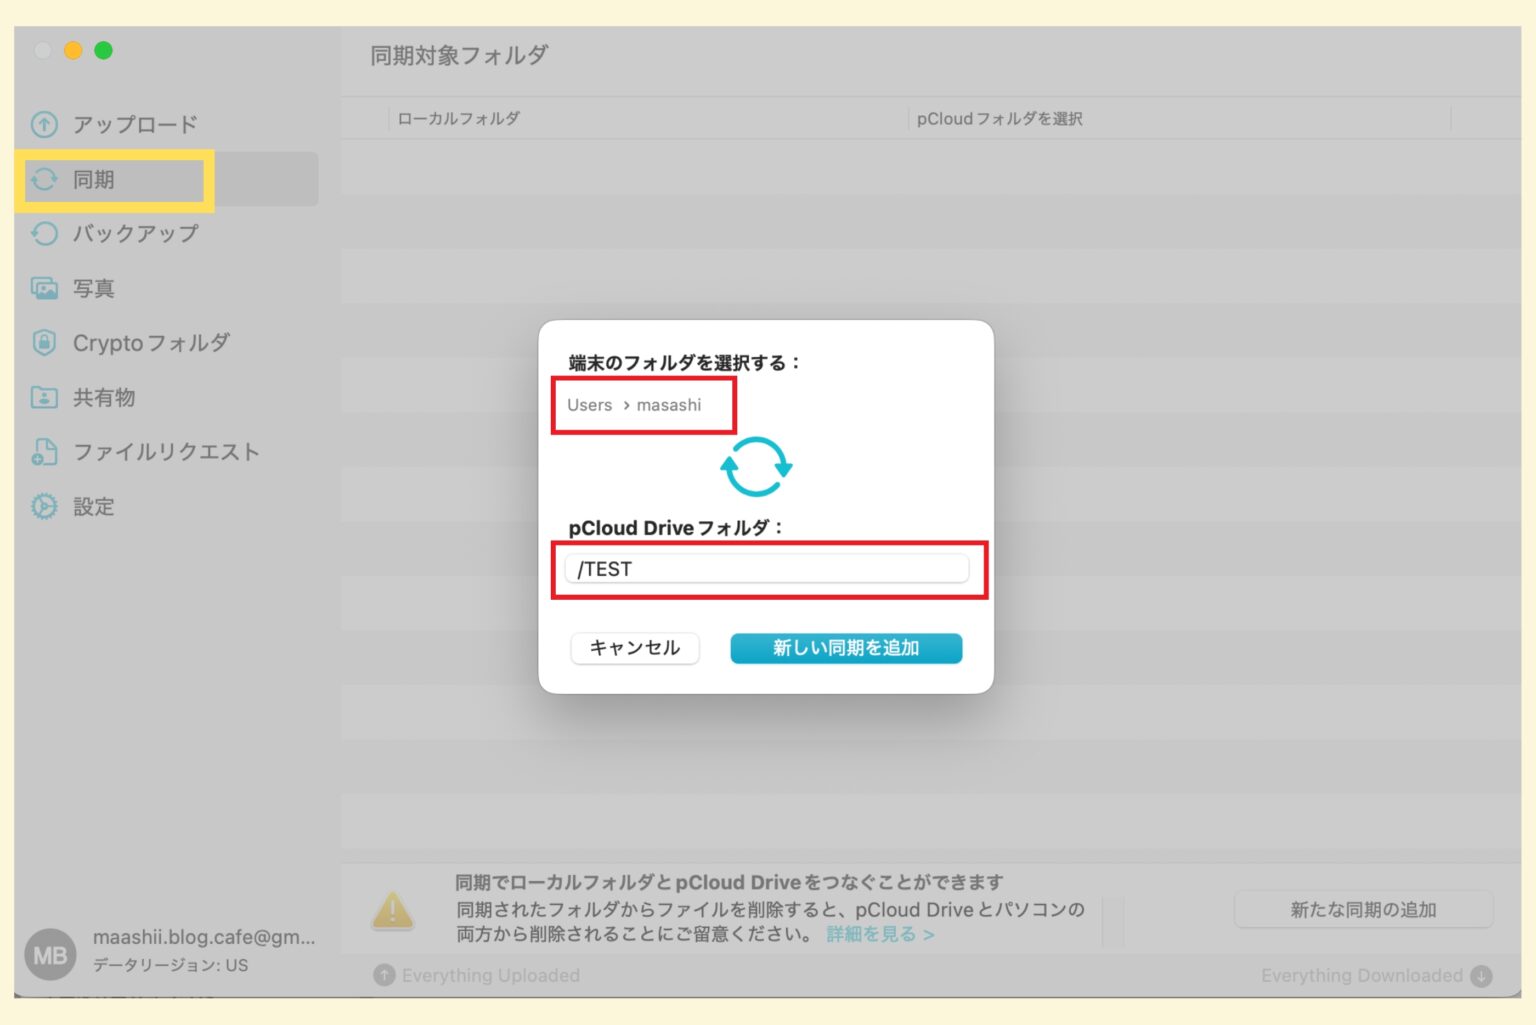The height and width of the screenshot is (1025, 1536).
Task: Click the 新たな同期の追加 button
Action: pos(1363,910)
